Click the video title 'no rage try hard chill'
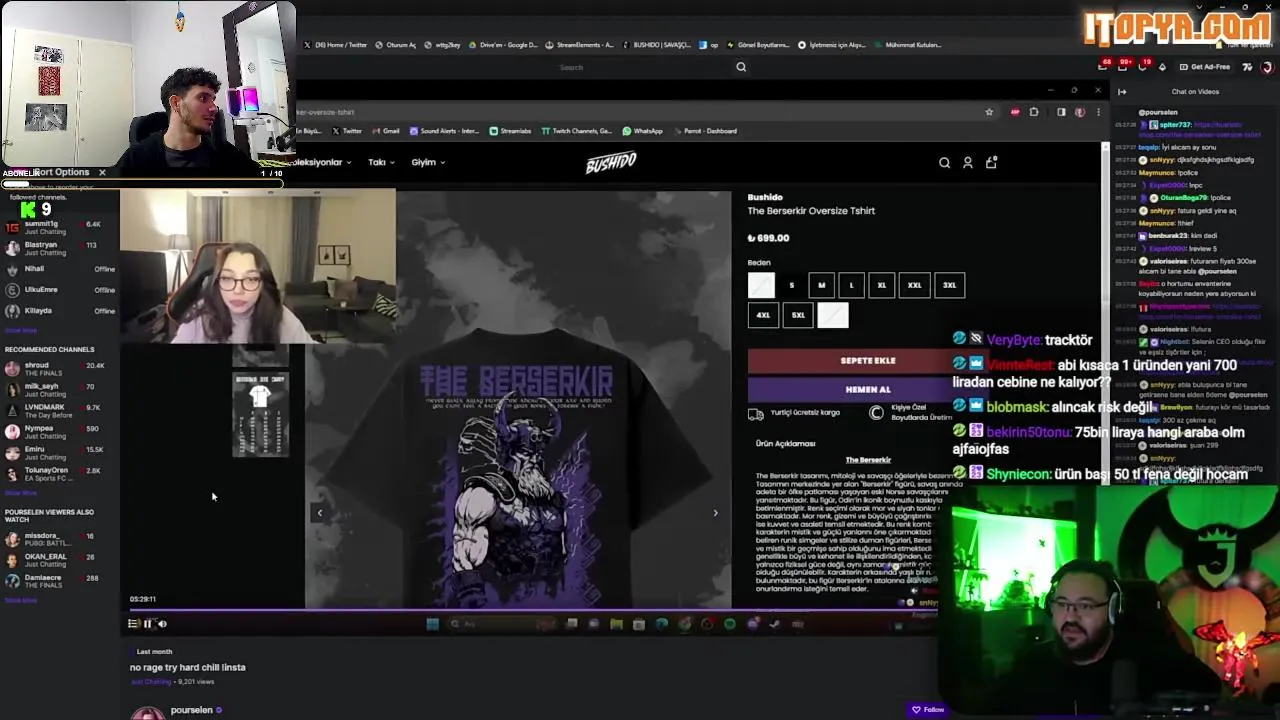This screenshot has width=1280, height=720. point(187,667)
